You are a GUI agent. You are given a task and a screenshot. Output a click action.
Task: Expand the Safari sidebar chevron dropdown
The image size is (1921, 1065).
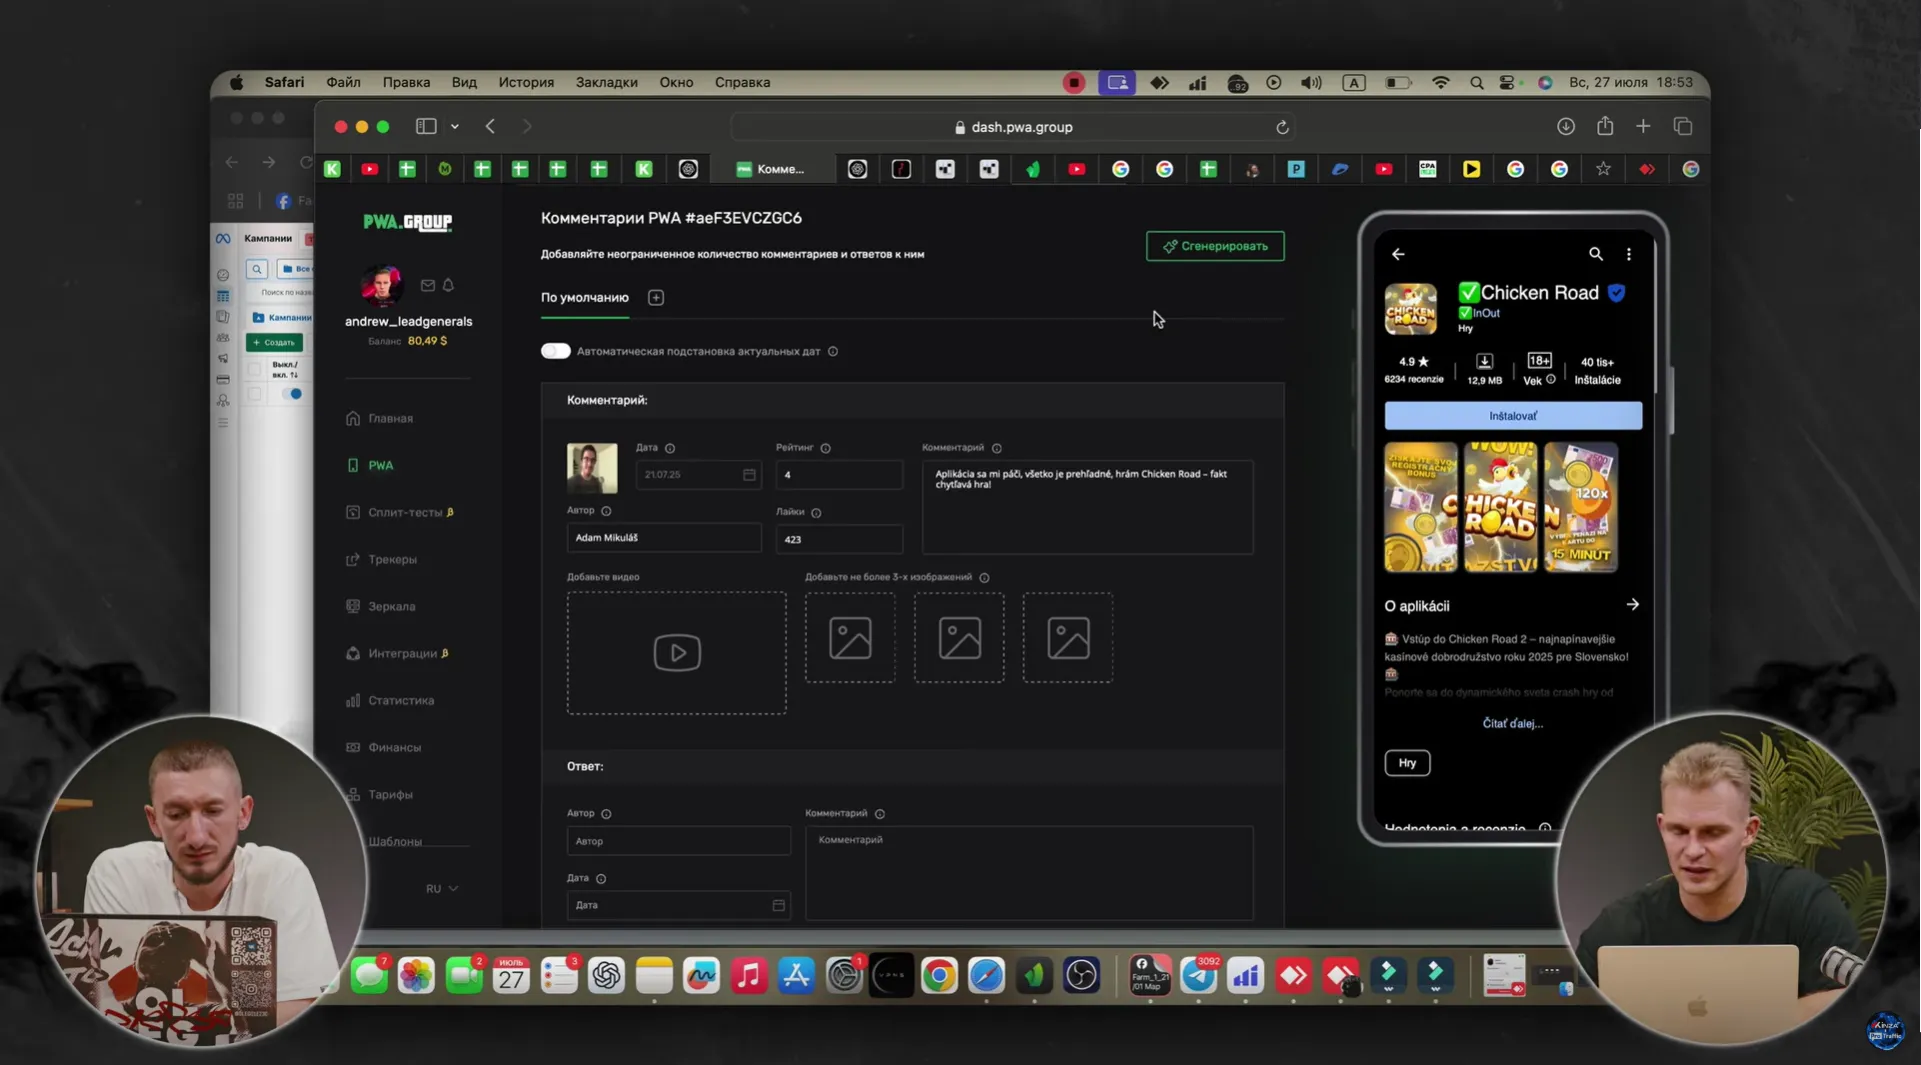(455, 127)
